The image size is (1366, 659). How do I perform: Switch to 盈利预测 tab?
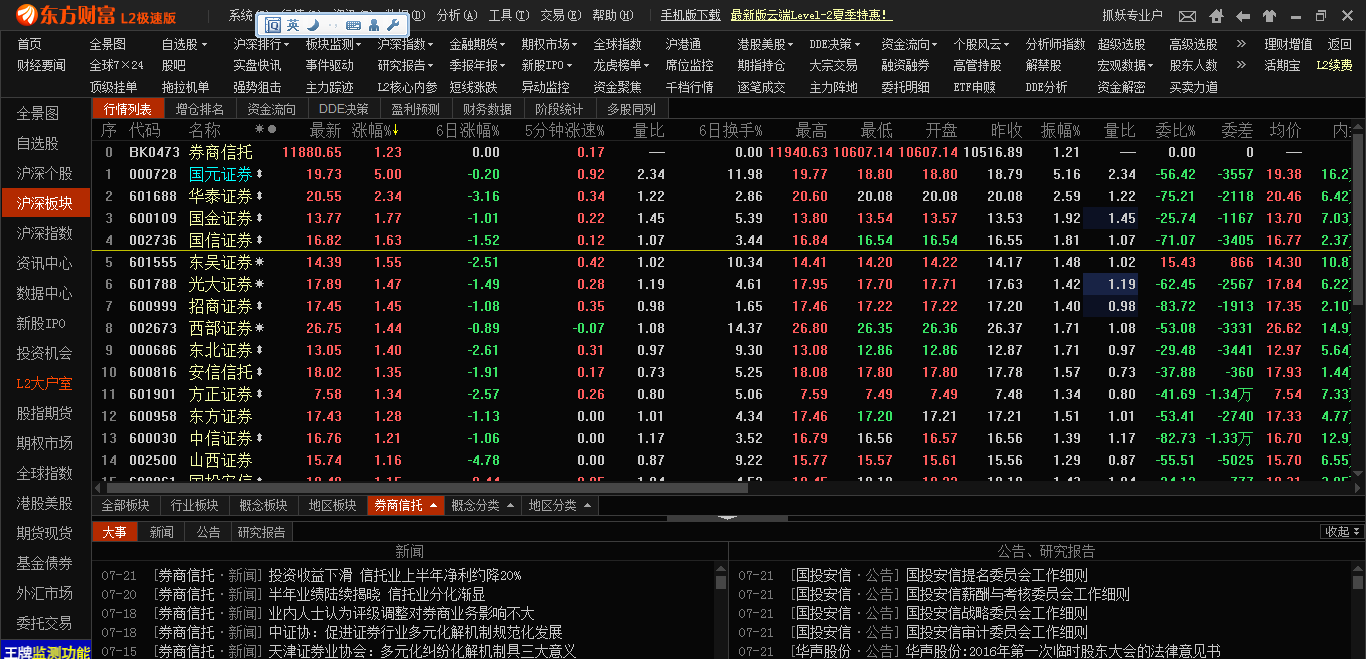click(416, 109)
